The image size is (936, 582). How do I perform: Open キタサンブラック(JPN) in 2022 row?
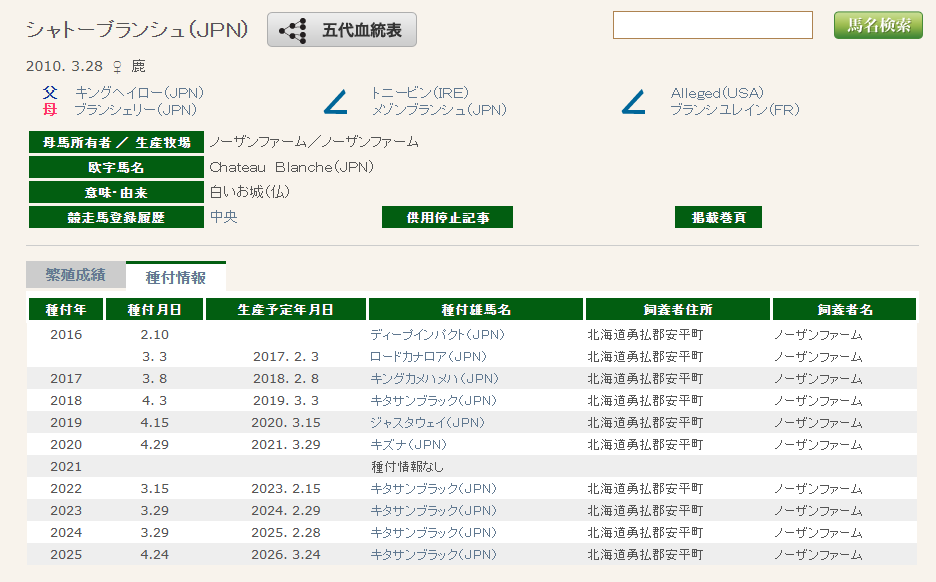point(433,489)
